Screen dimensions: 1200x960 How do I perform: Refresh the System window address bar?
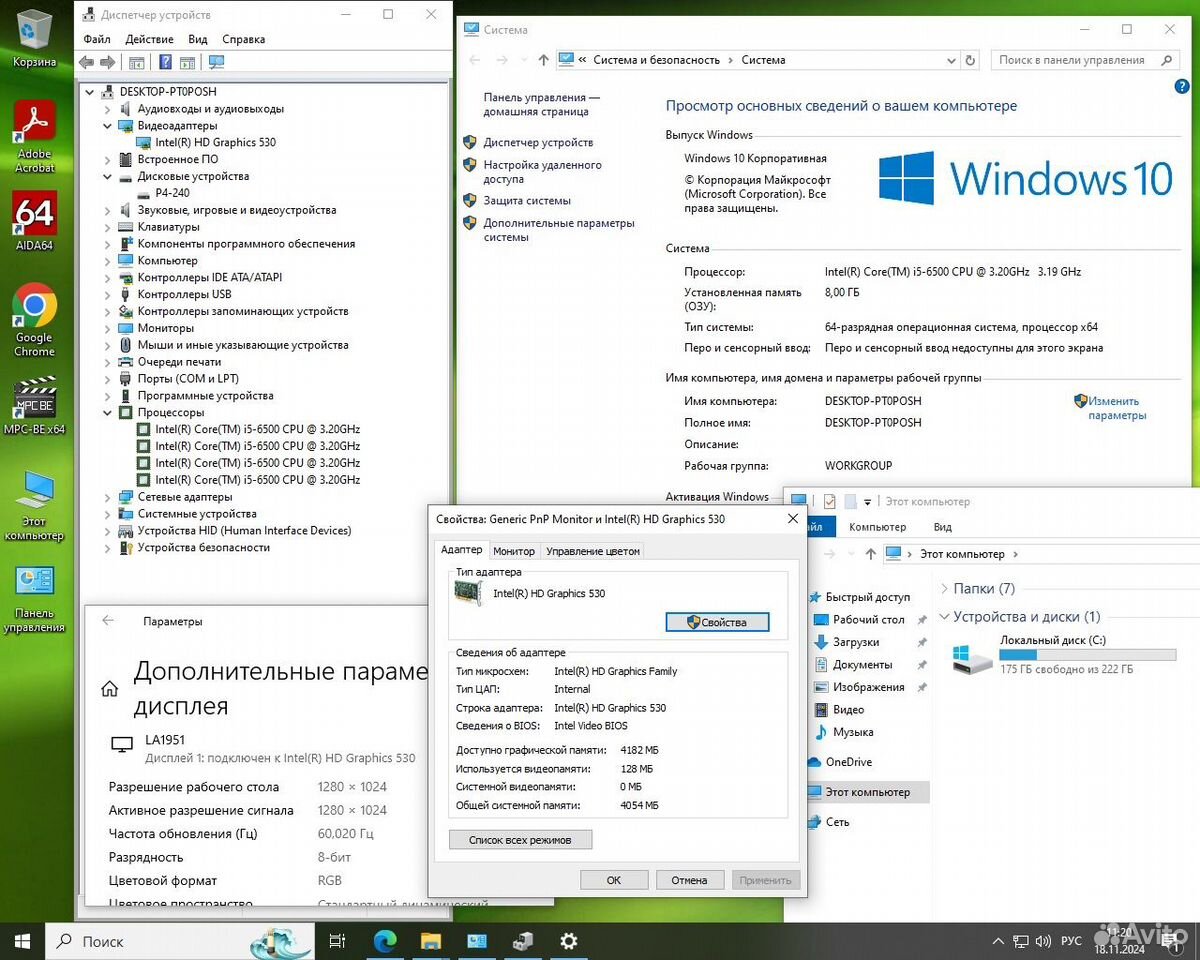(969, 60)
